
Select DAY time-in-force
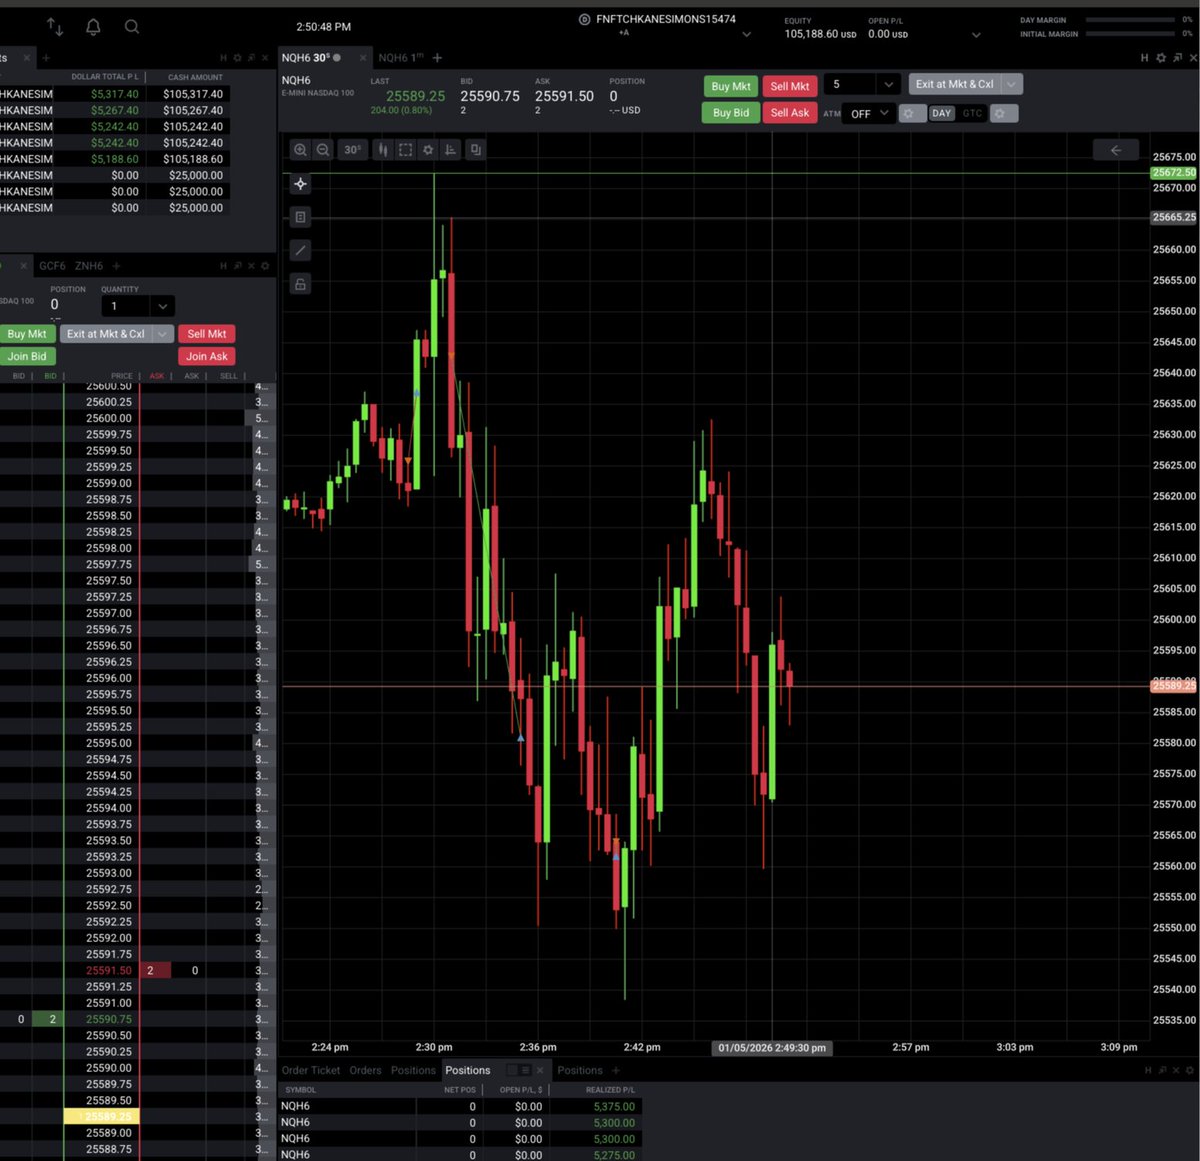[942, 113]
